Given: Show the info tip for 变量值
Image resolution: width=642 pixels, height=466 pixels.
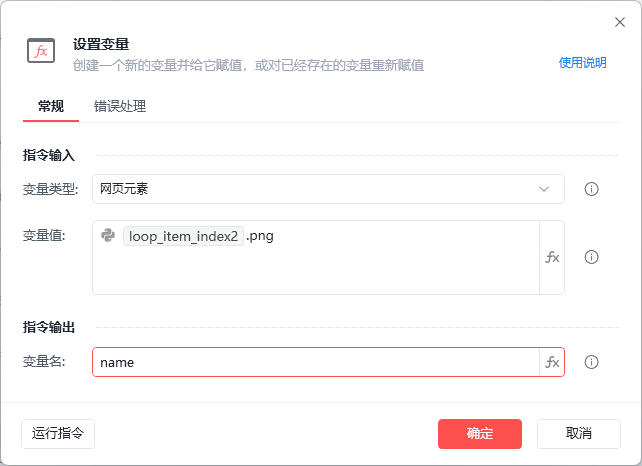Looking at the screenshot, I should pos(591,257).
